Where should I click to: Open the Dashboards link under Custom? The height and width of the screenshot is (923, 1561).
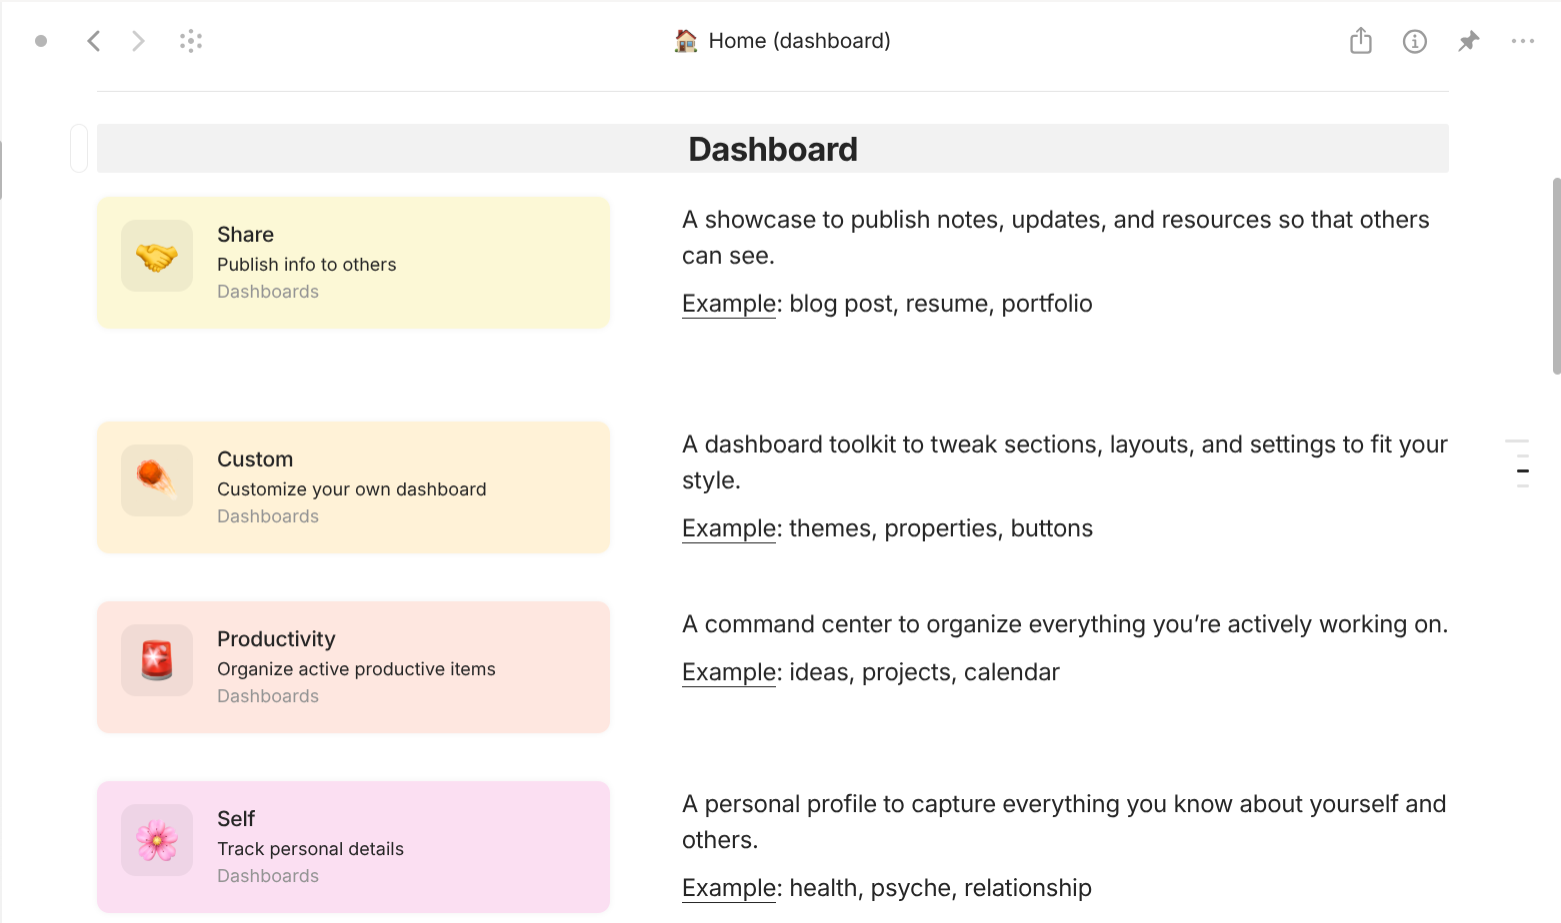coord(267,516)
